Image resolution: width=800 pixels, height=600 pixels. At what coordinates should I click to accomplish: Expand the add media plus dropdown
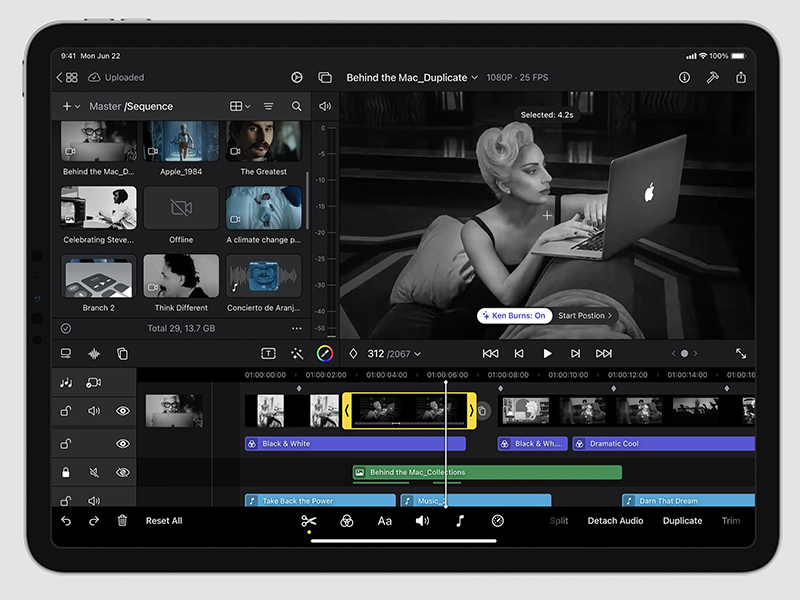click(x=71, y=106)
